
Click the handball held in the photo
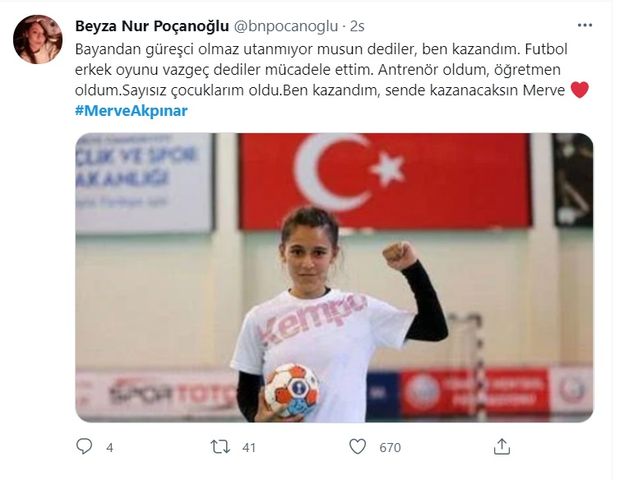(292, 391)
